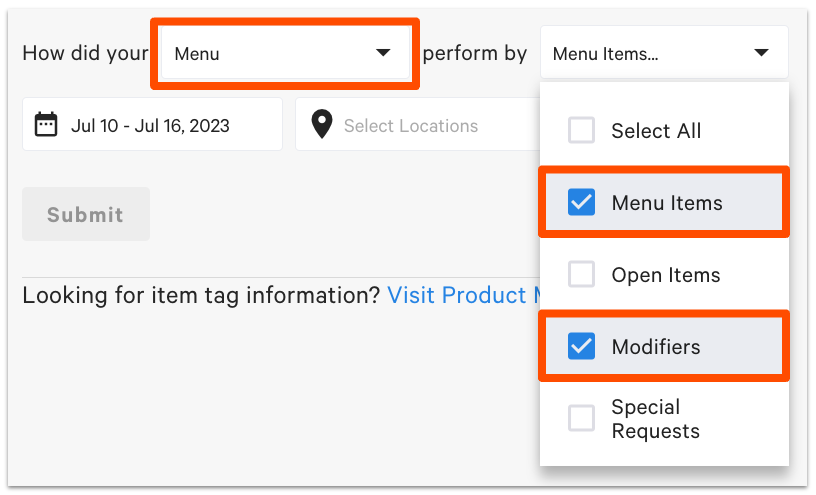Click the calendar icon beside the date range
This screenshot has width=816, height=495.
pyautogui.click(x=46, y=125)
